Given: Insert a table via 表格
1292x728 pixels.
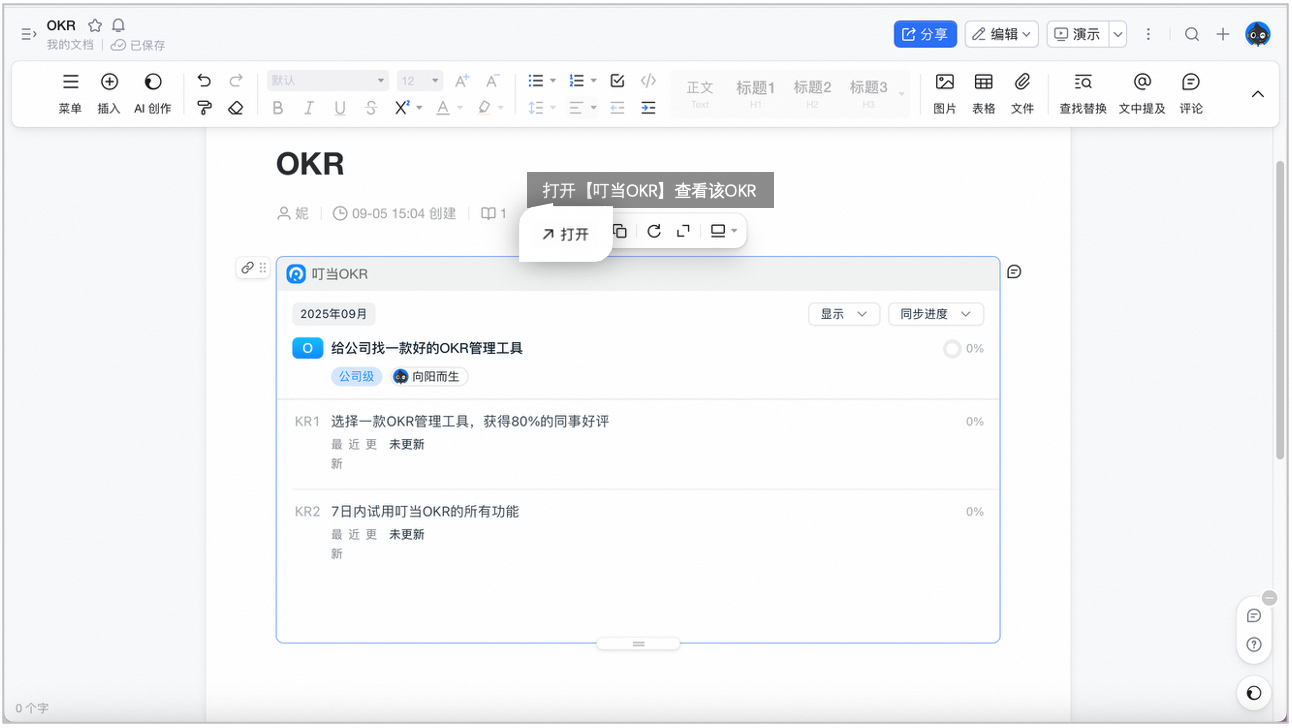Looking at the screenshot, I should click(984, 93).
